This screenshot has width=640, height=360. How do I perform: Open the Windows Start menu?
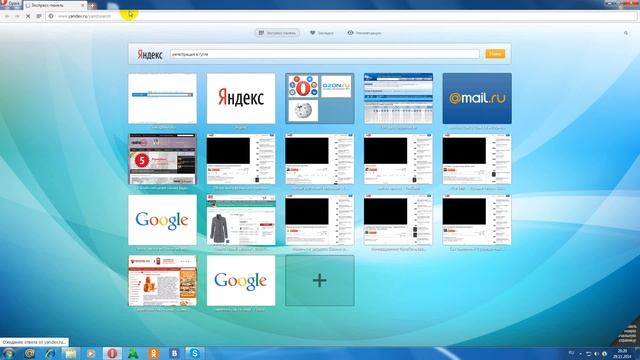(x=9, y=353)
